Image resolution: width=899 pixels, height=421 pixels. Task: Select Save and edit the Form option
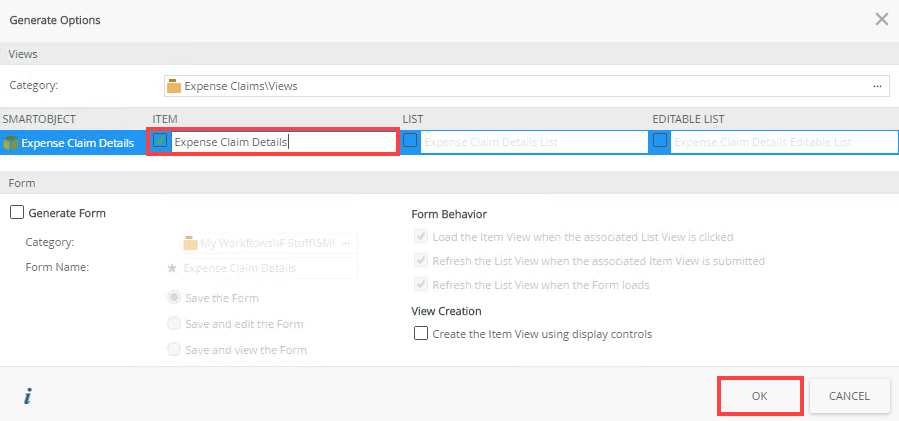(175, 324)
